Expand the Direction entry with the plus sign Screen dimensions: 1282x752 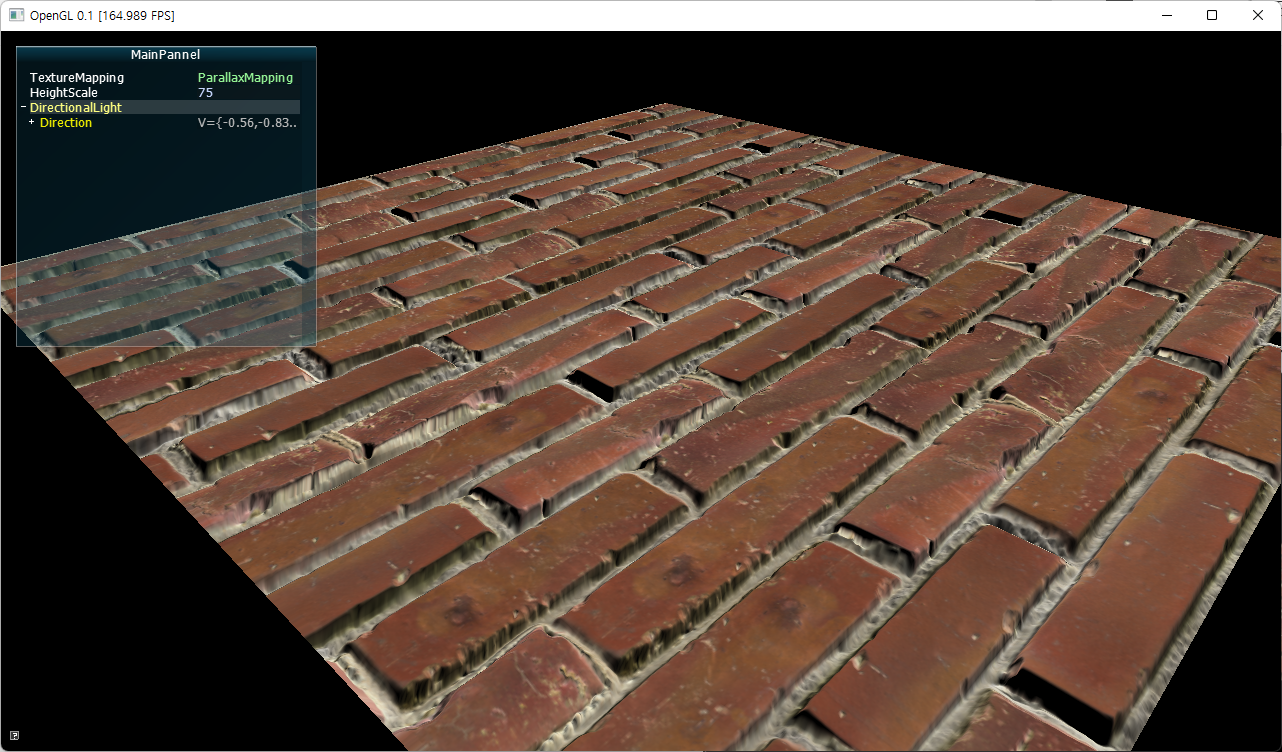click(x=32, y=122)
